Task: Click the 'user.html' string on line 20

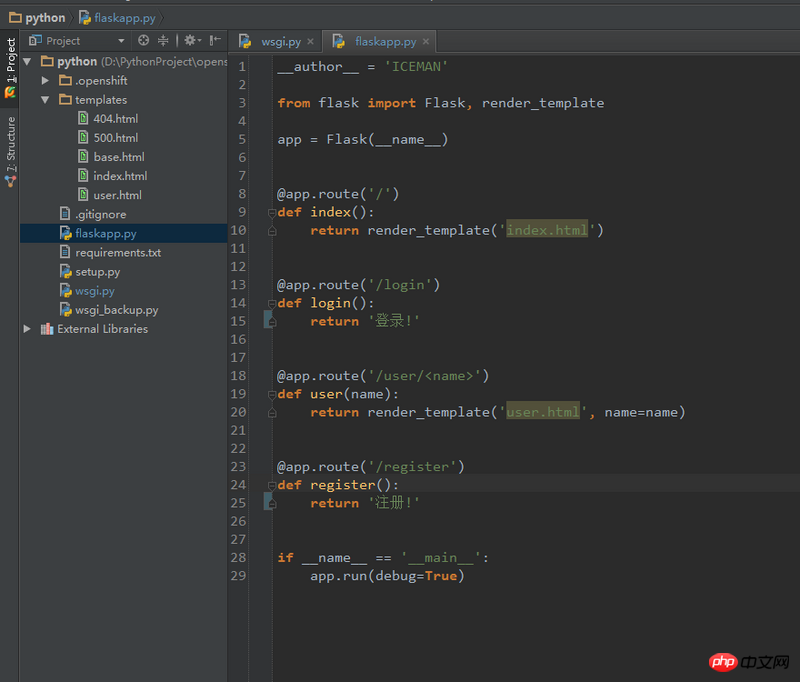Action: click(543, 412)
